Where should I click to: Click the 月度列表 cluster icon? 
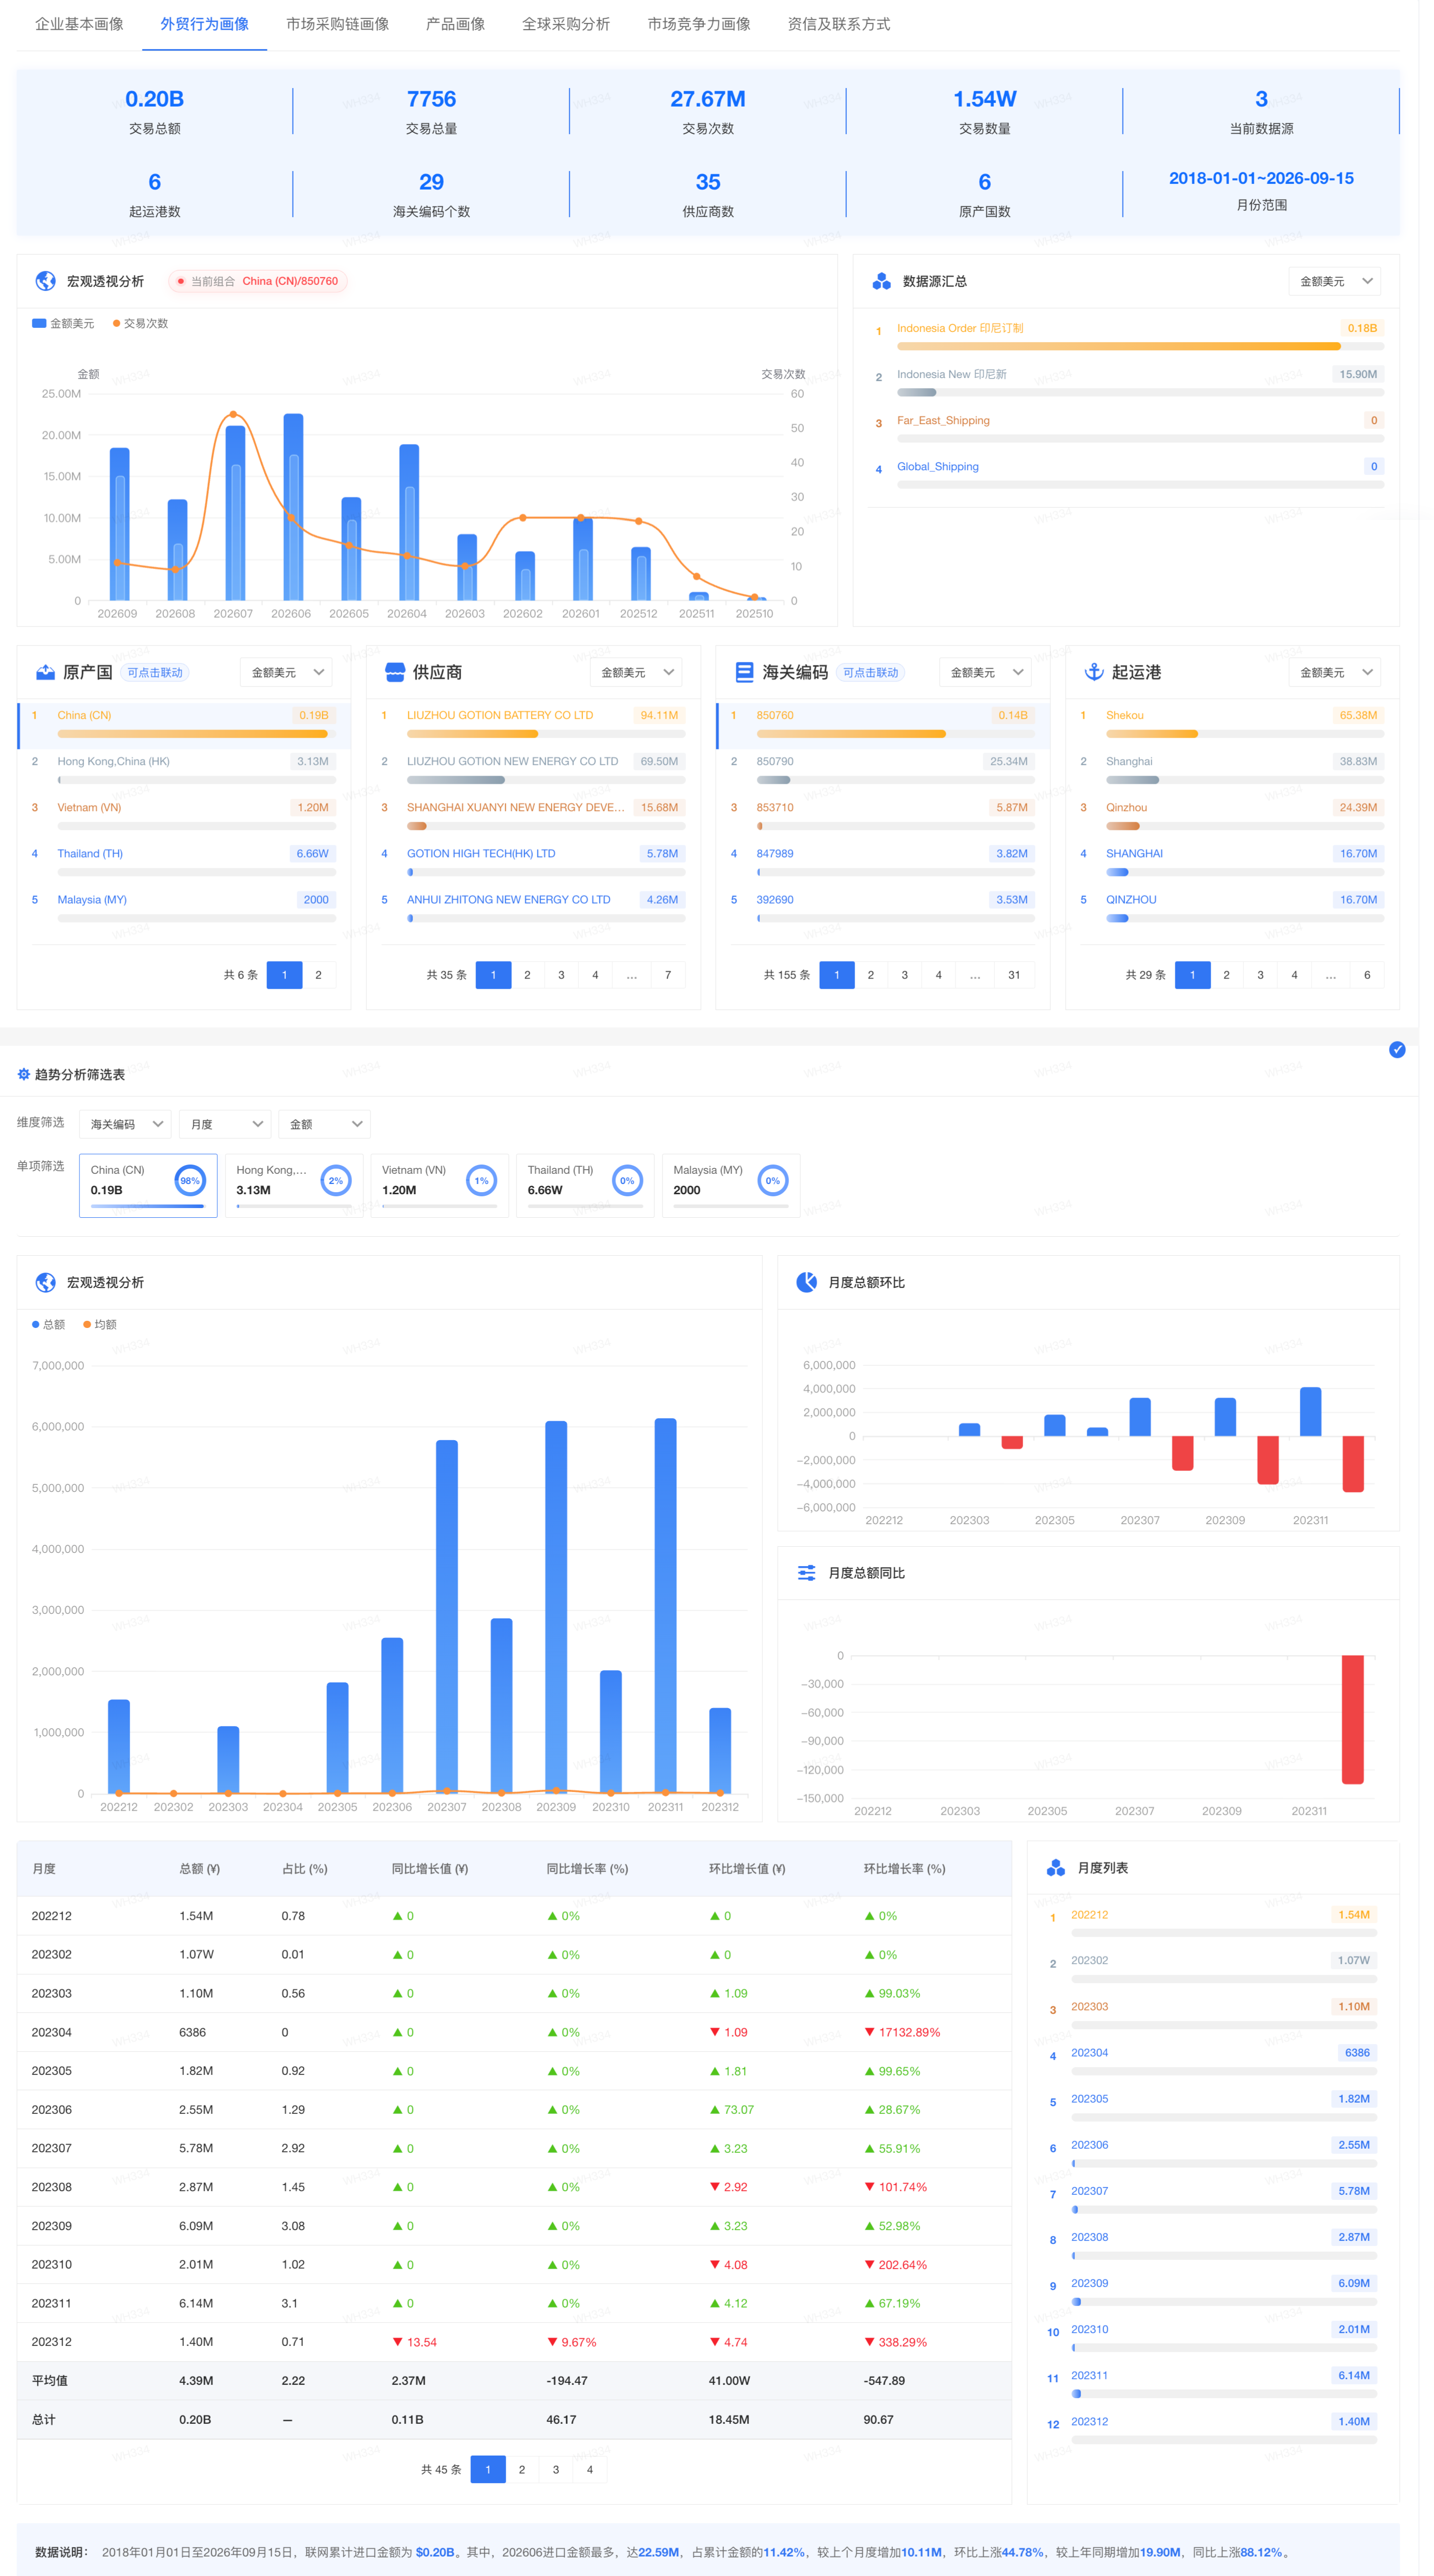click(1055, 1868)
